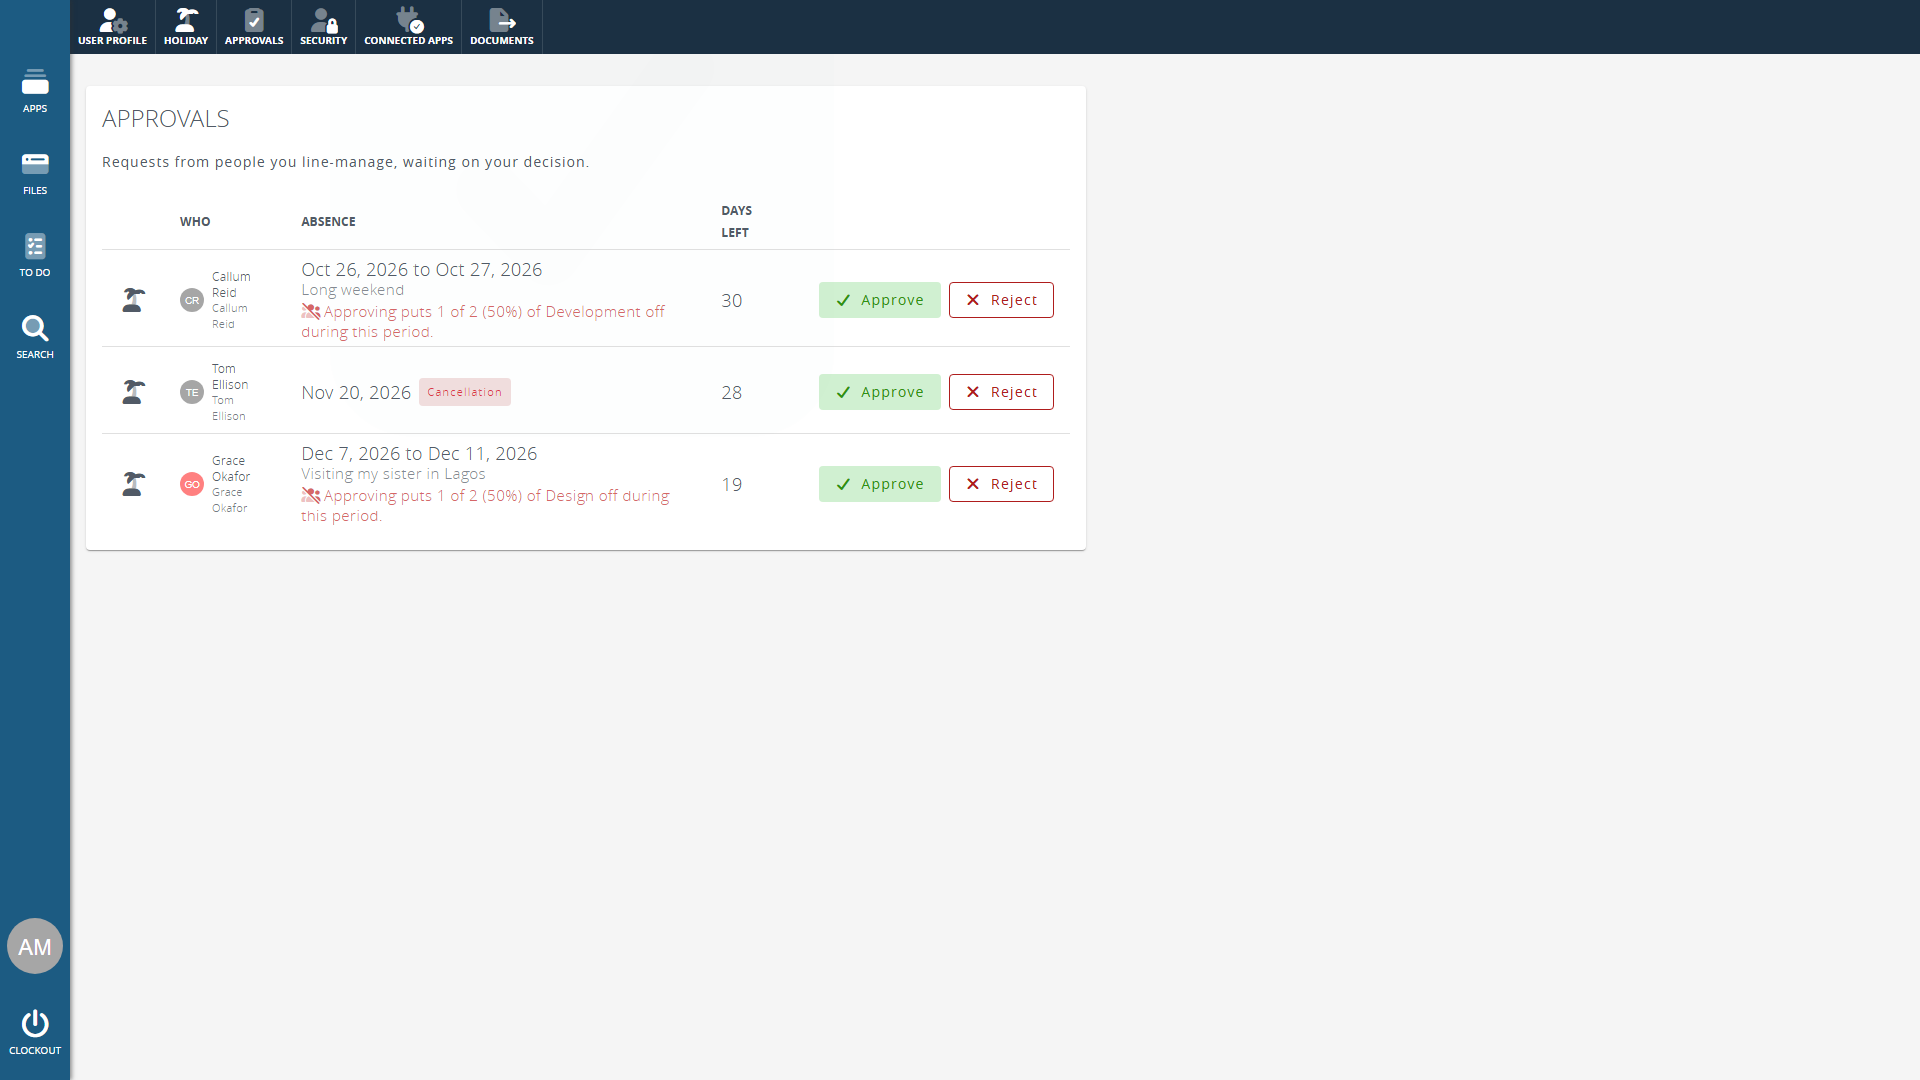
Task: Click Grace Okafor's GO avatar
Action: (x=192, y=484)
